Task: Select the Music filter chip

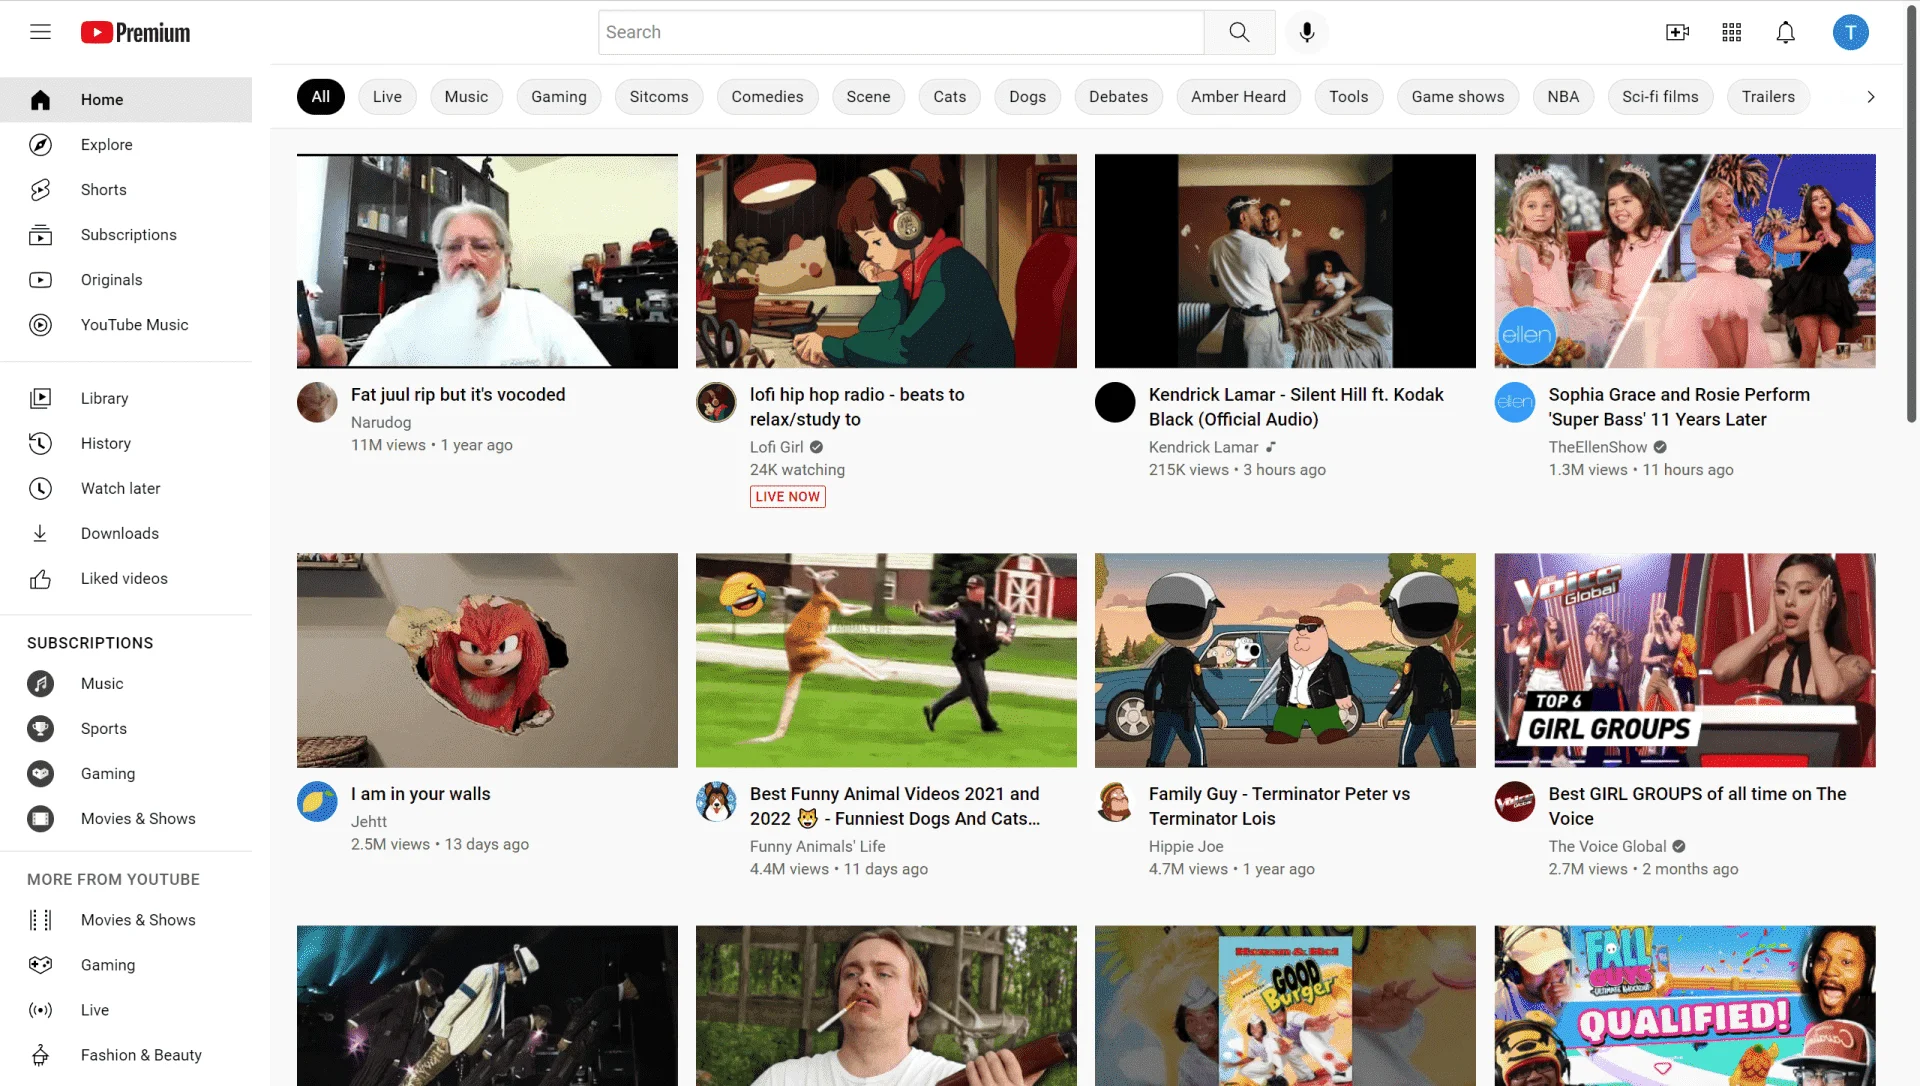Action: (466, 97)
